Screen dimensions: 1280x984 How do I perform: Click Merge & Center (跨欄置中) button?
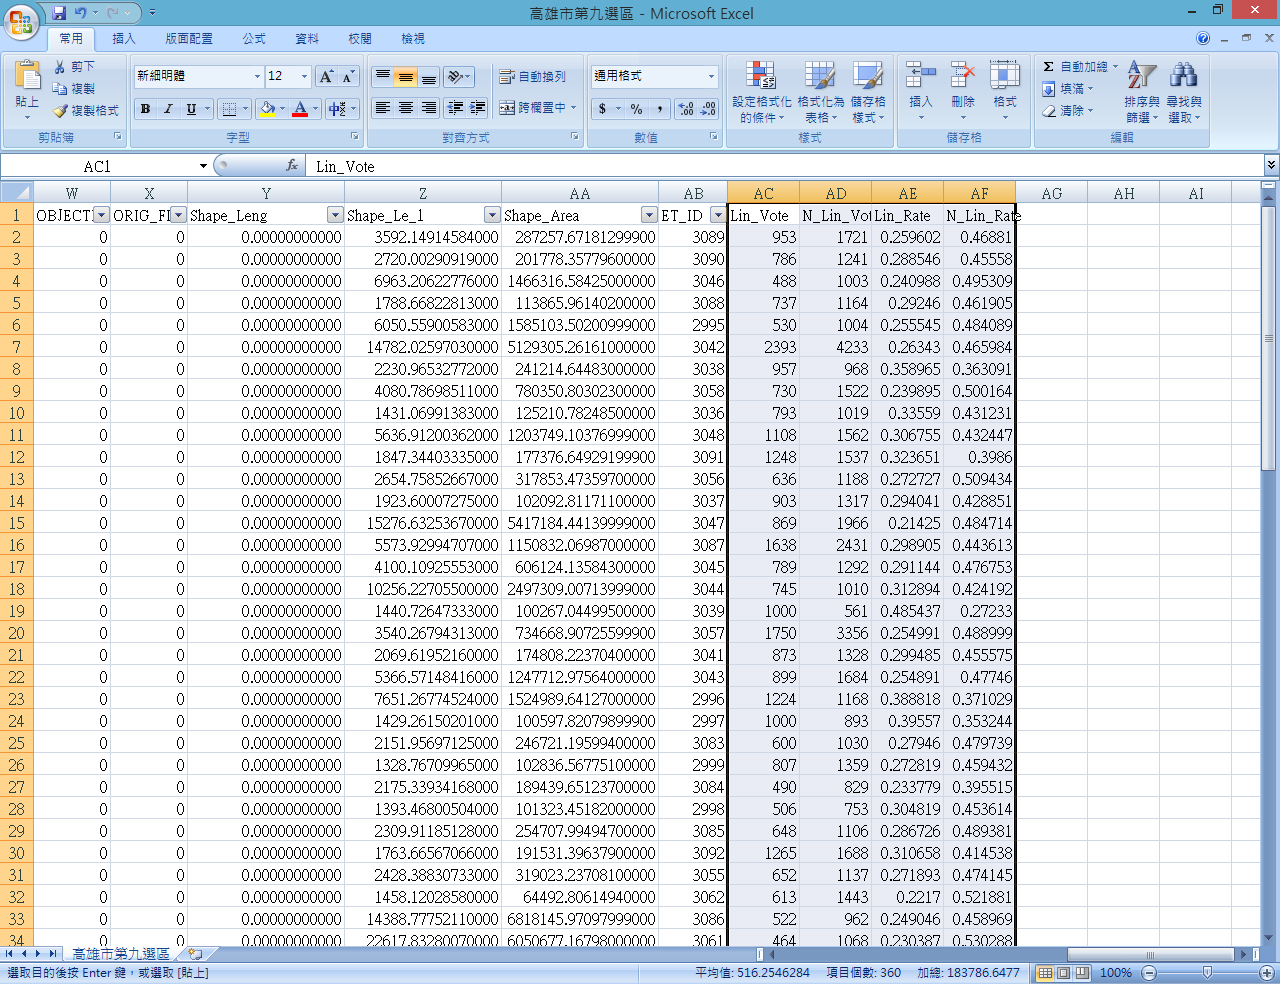click(x=533, y=108)
